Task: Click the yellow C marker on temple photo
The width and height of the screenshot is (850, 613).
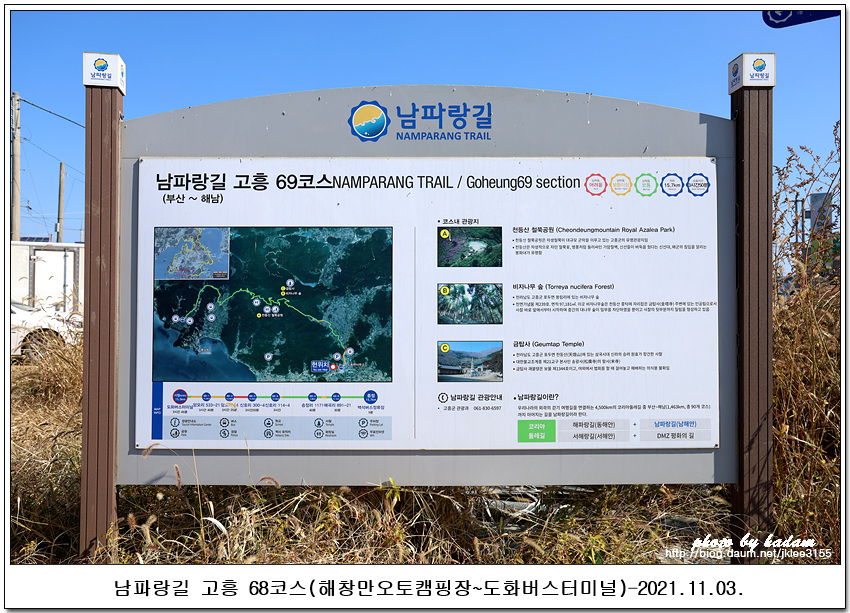Action: pyautogui.click(x=445, y=348)
